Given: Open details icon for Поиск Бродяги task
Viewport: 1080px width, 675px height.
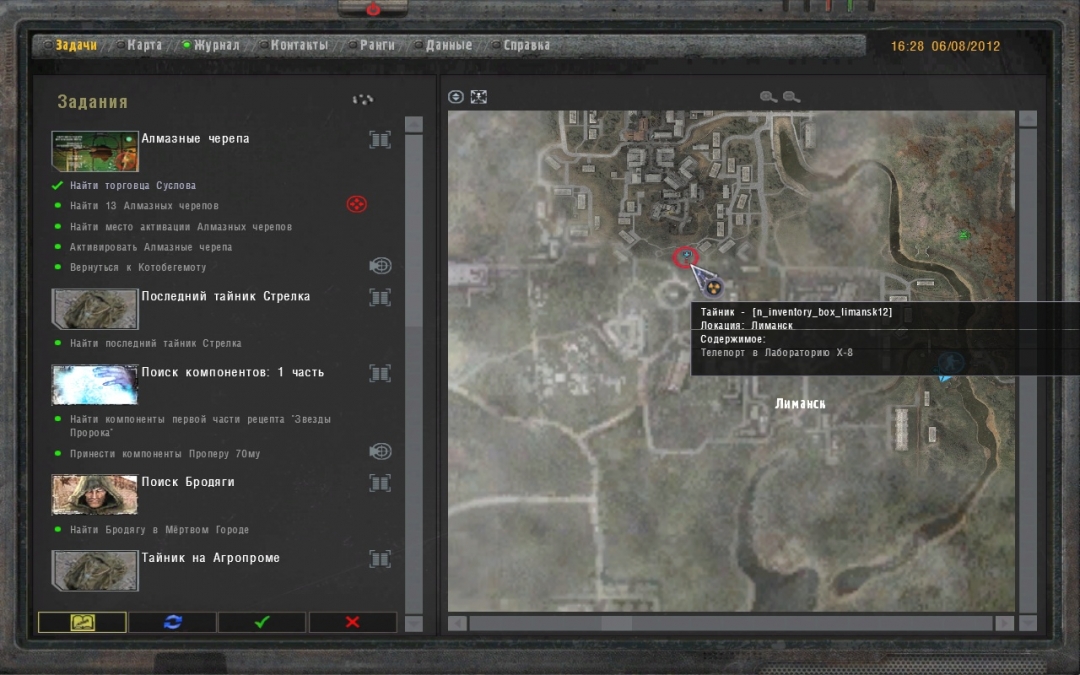Looking at the screenshot, I should (380, 484).
